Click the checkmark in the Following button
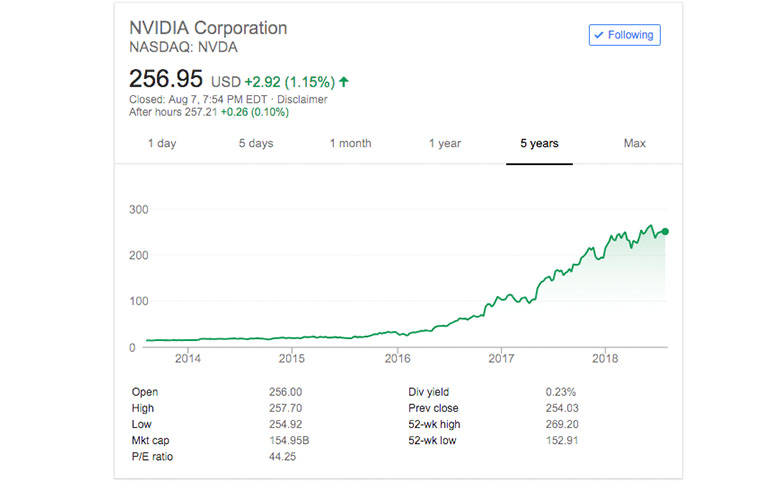Image resolution: width=770 pixels, height=481 pixels. 599,35
